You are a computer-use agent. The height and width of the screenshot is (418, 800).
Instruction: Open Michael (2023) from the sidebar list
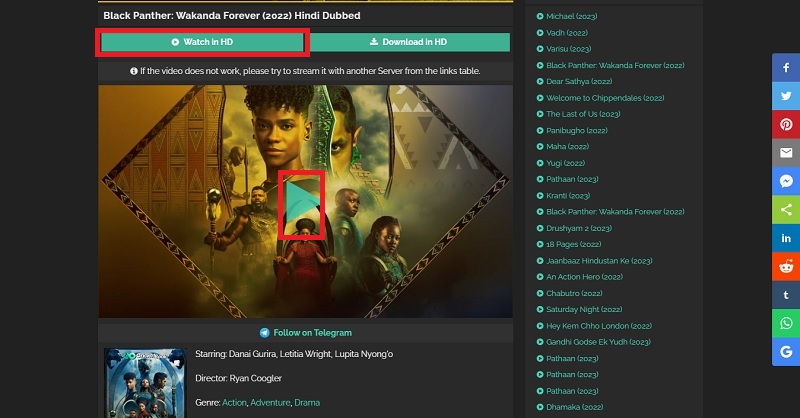click(567, 16)
